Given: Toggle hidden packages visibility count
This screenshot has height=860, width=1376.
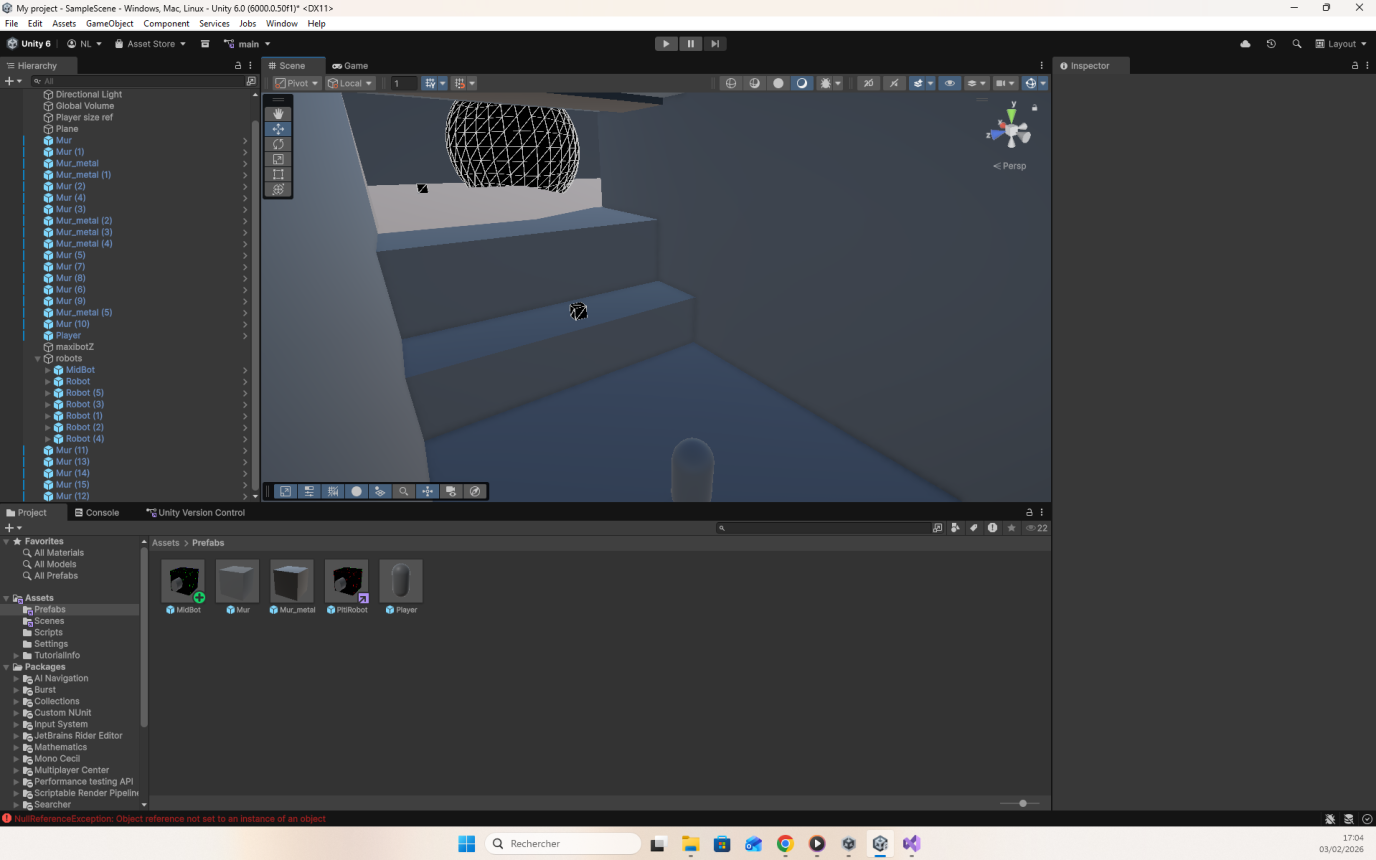Looking at the screenshot, I should pyautogui.click(x=1037, y=528).
